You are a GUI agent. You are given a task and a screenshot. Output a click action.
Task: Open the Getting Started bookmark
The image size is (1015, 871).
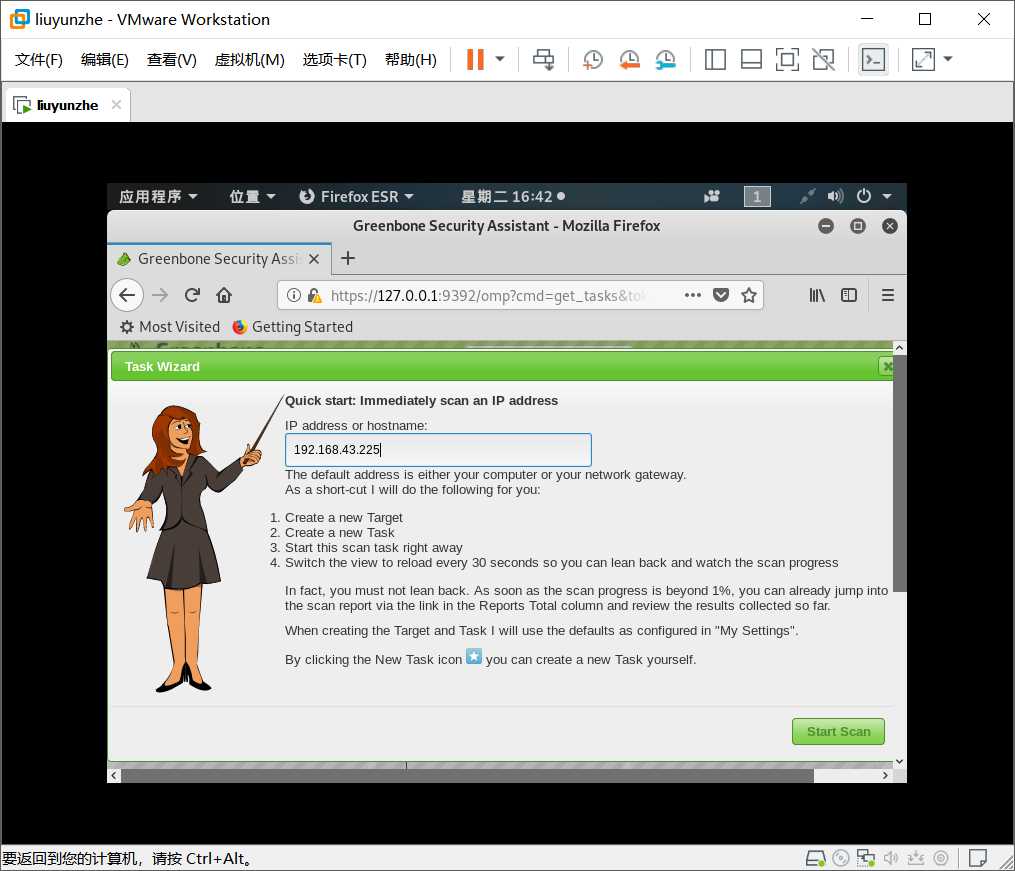pos(293,327)
